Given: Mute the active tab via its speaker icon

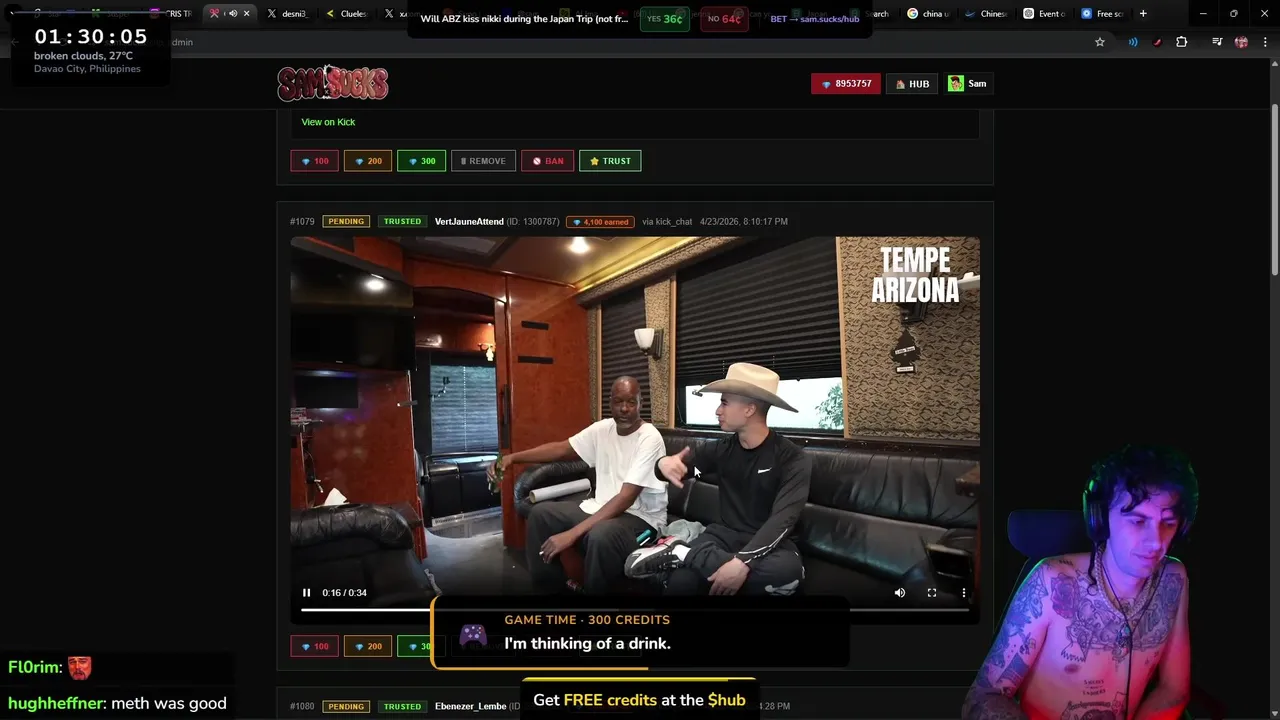Looking at the screenshot, I should [232, 14].
